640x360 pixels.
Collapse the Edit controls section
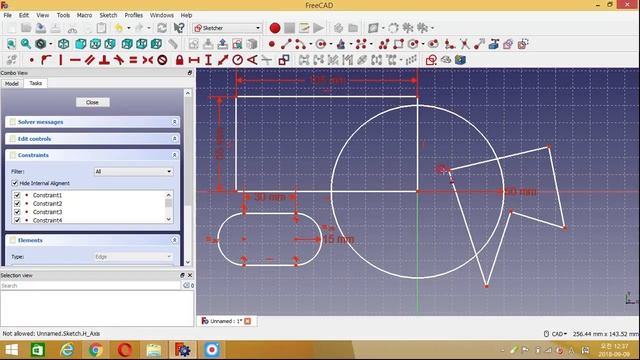tap(174, 139)
